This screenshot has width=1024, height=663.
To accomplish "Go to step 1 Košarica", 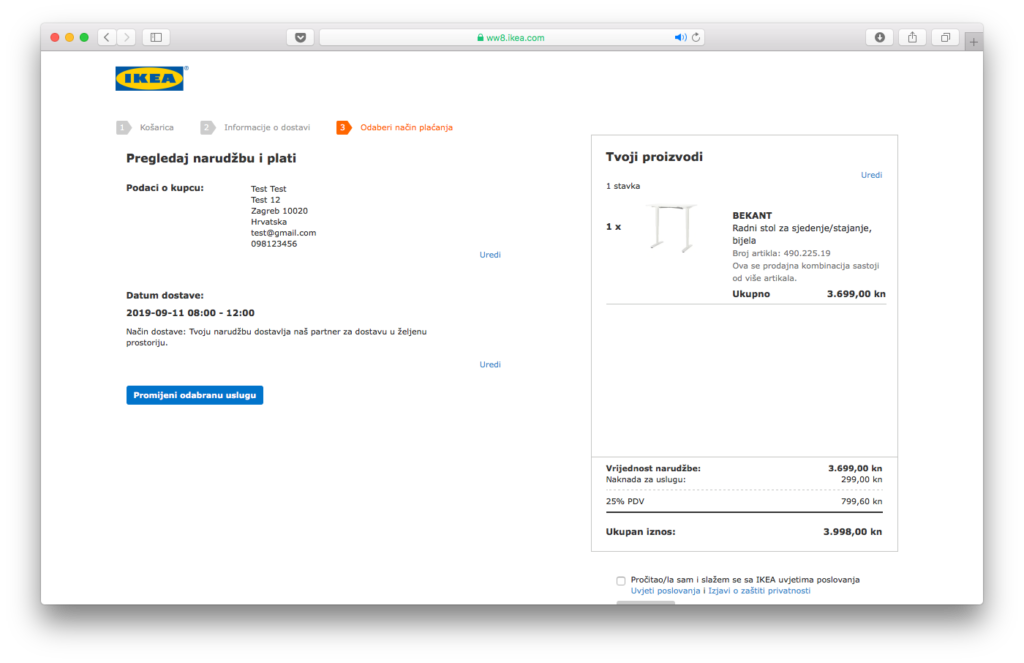I will point(156,127).
